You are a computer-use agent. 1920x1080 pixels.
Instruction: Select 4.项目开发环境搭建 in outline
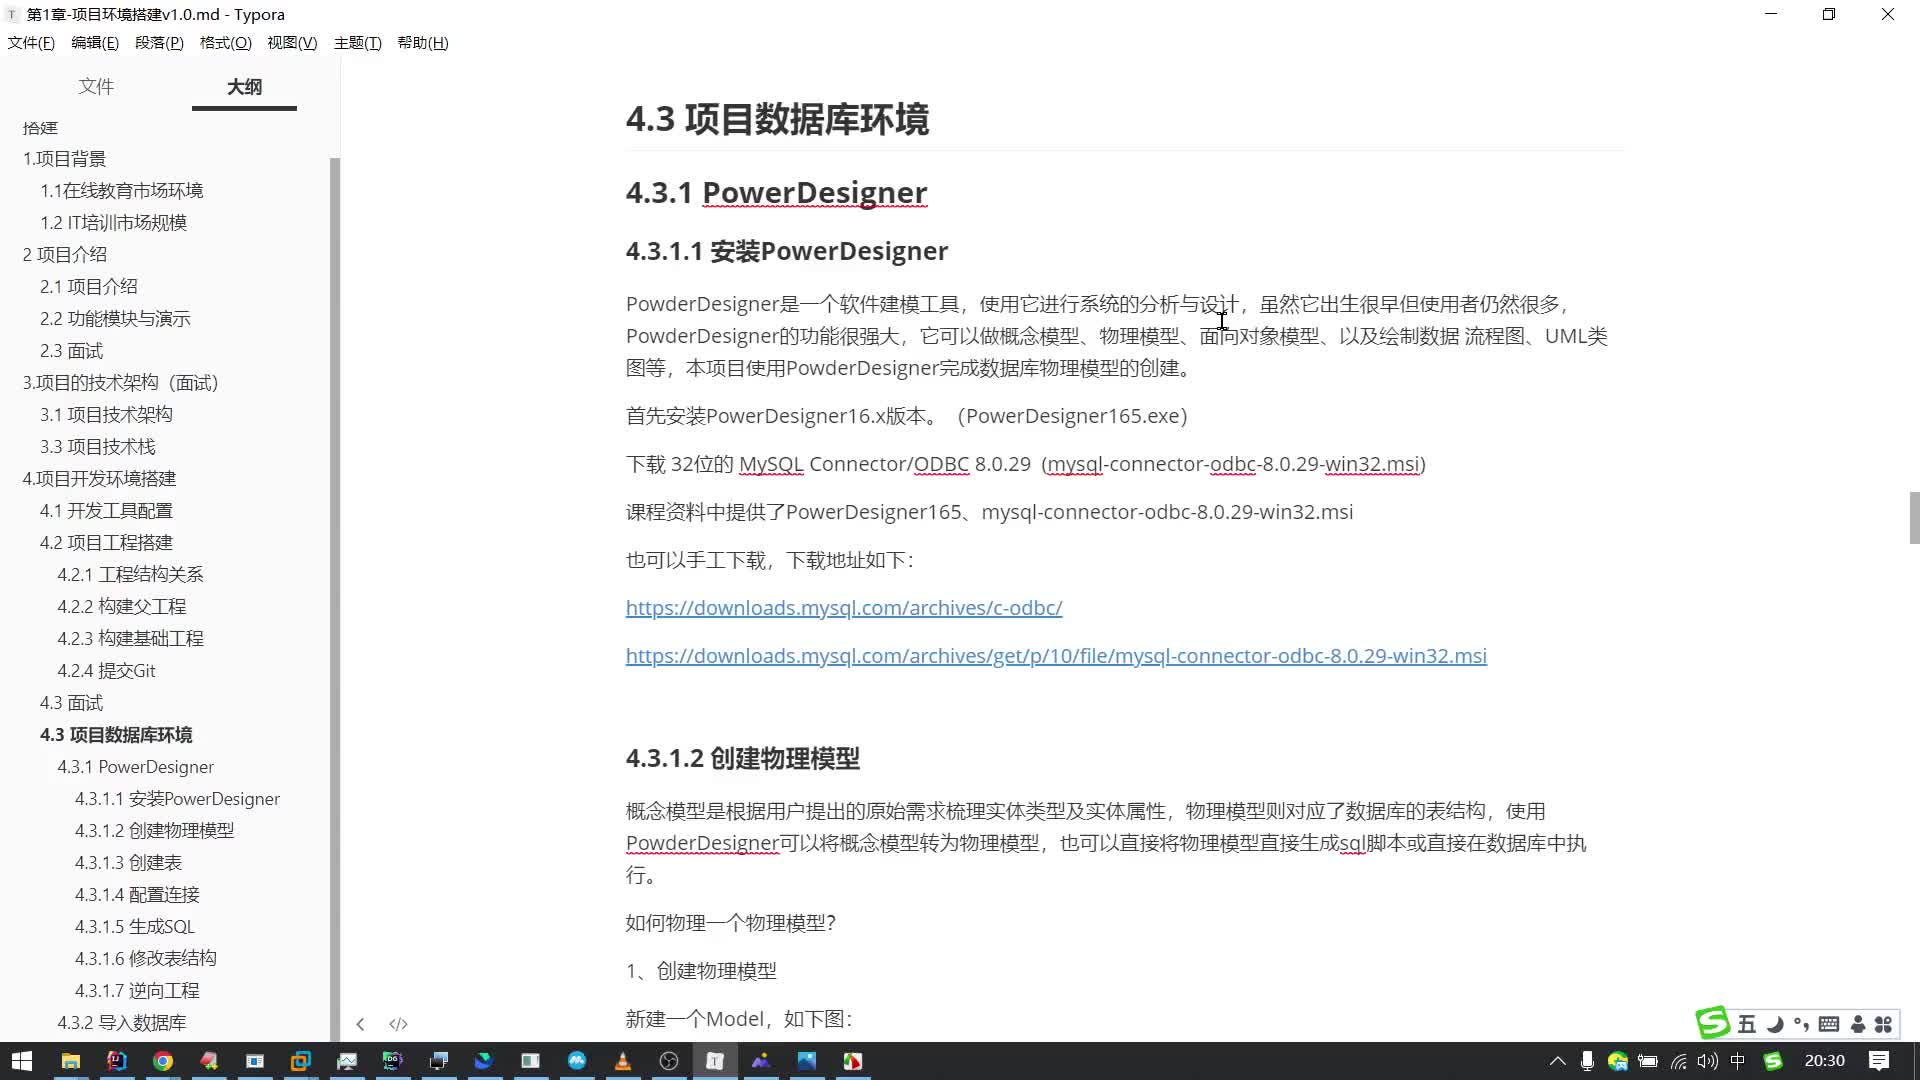(99, 479)
